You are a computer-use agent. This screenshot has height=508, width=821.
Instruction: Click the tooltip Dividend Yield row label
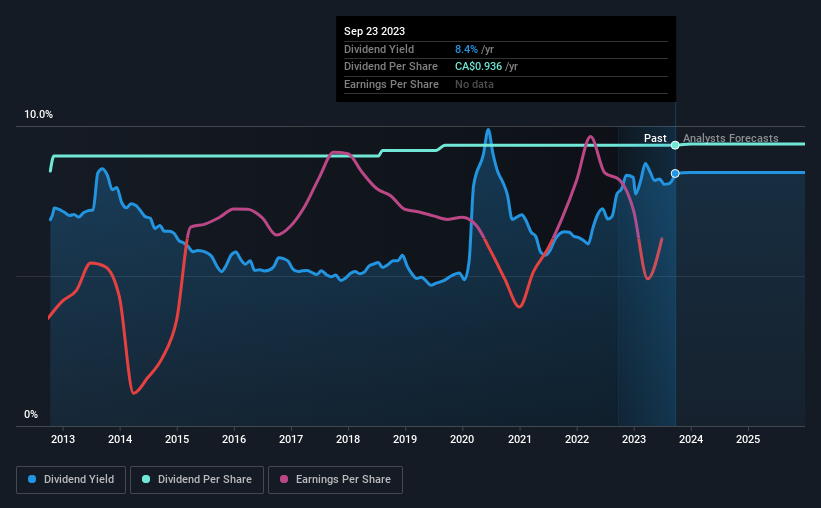pyautogui.click(x=379, y=49)
